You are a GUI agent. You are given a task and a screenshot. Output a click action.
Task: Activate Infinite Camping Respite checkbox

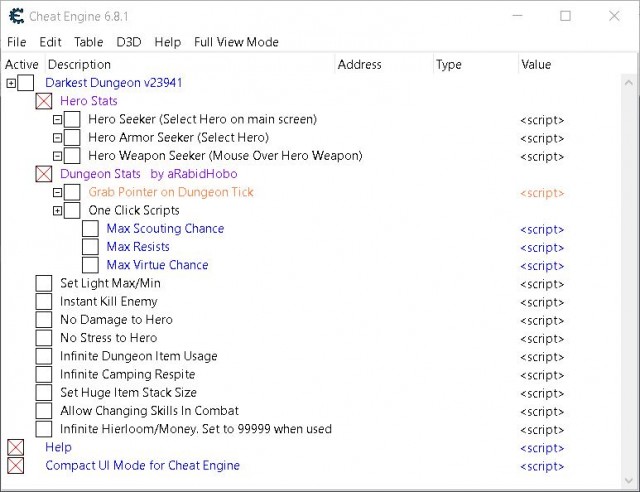(44, 374)
